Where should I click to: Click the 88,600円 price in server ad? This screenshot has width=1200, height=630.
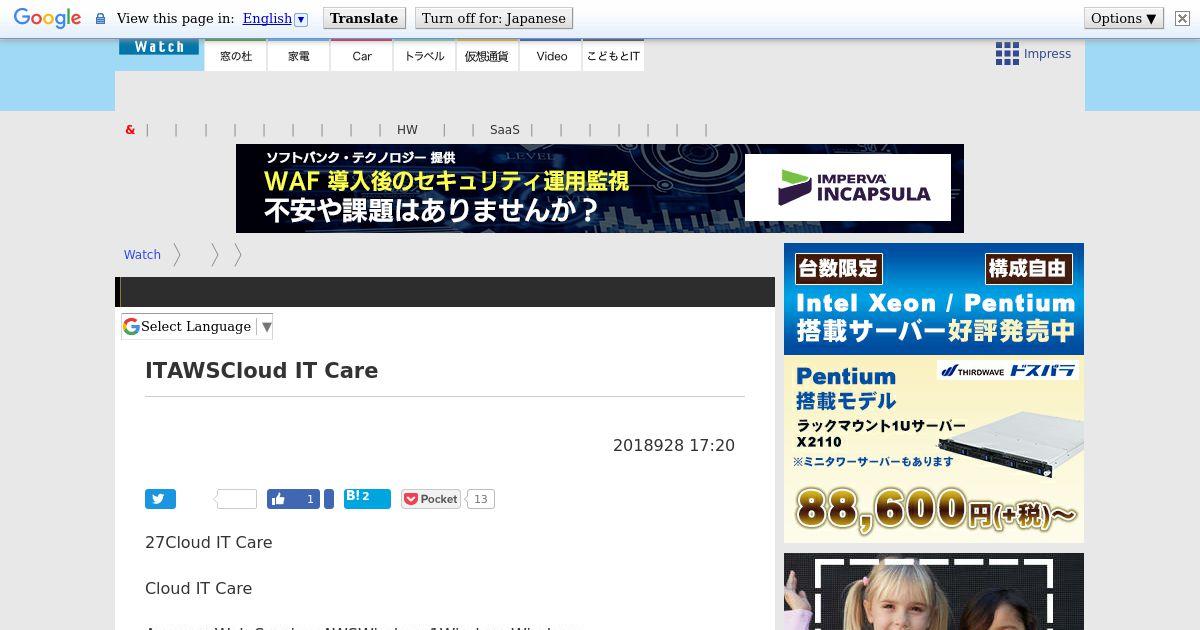tap(935, 510)
